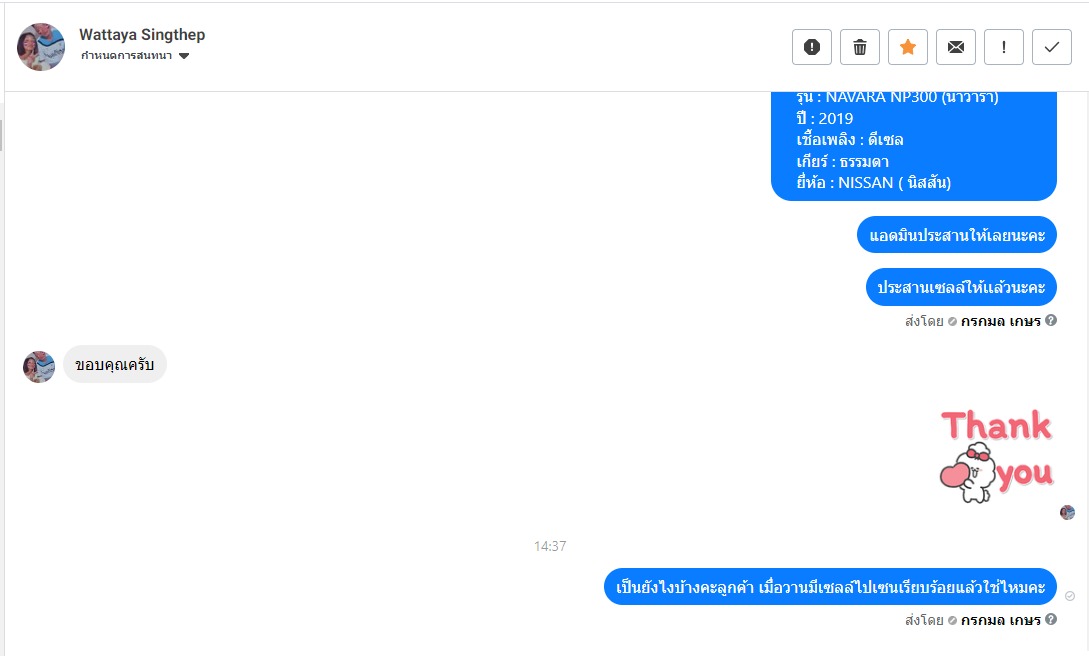Click help icon next to upper กรกมล เกษร
1089x656 pixels.
point(1051,320)
